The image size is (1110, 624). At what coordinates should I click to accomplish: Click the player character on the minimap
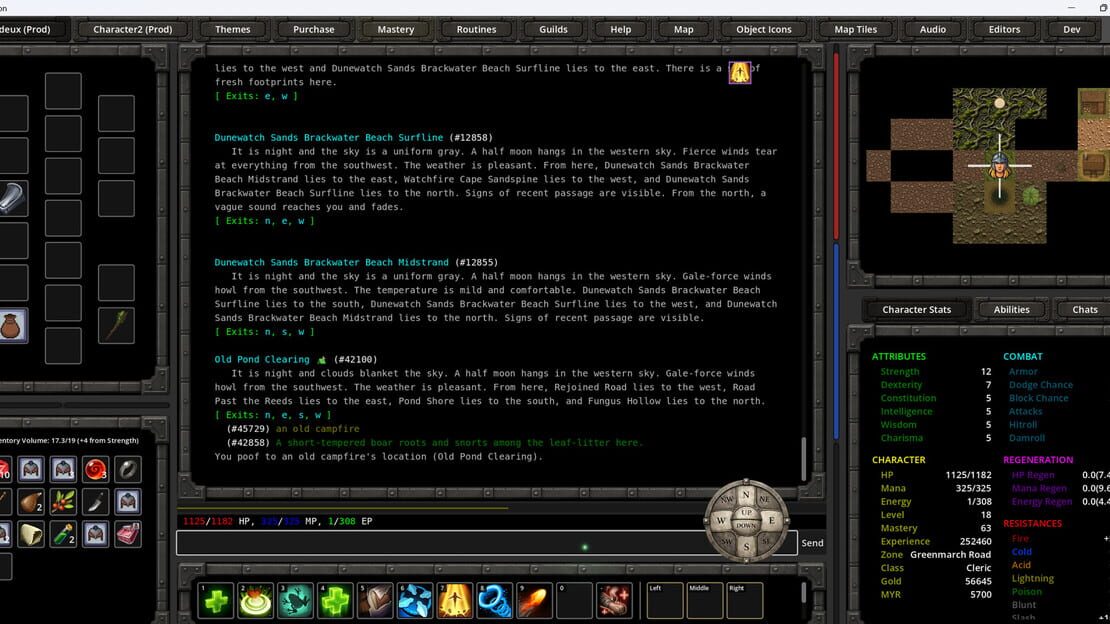point(999,165)
